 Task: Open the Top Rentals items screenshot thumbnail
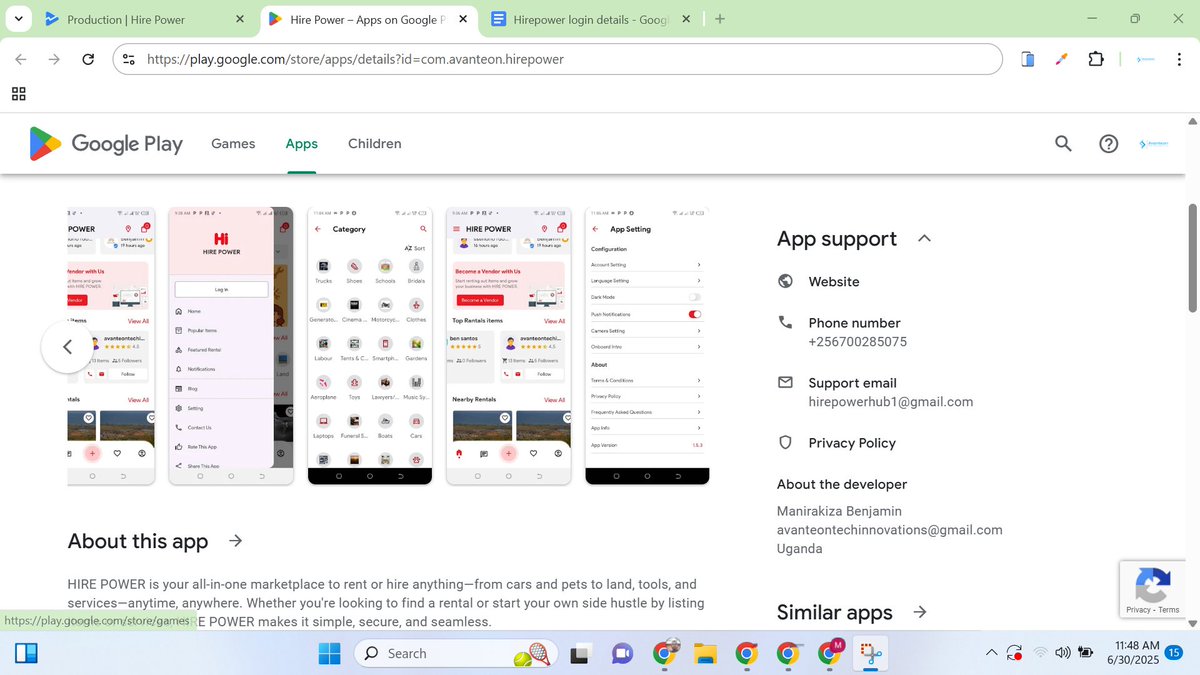point(508,346)
